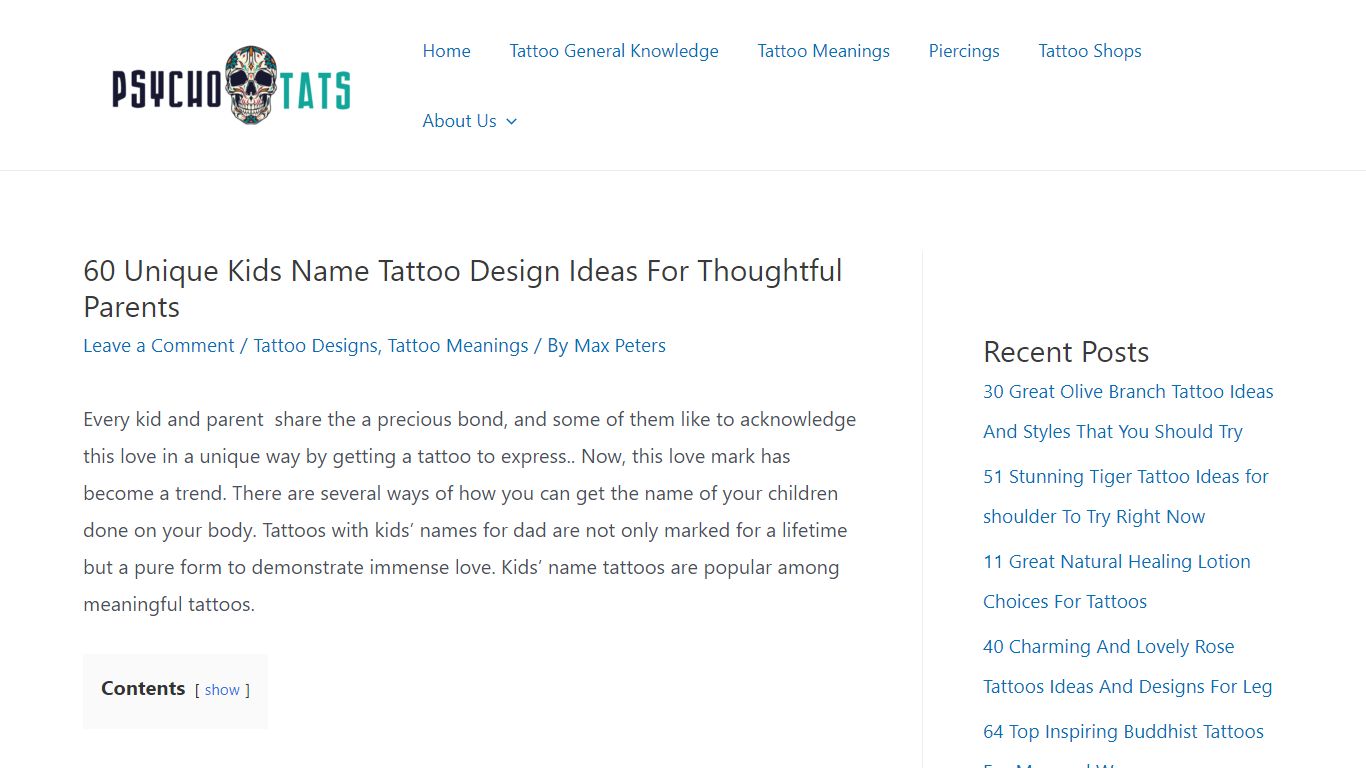1366x768 pixels.
Task: Show the Contents table
Action: click(222, 690)
